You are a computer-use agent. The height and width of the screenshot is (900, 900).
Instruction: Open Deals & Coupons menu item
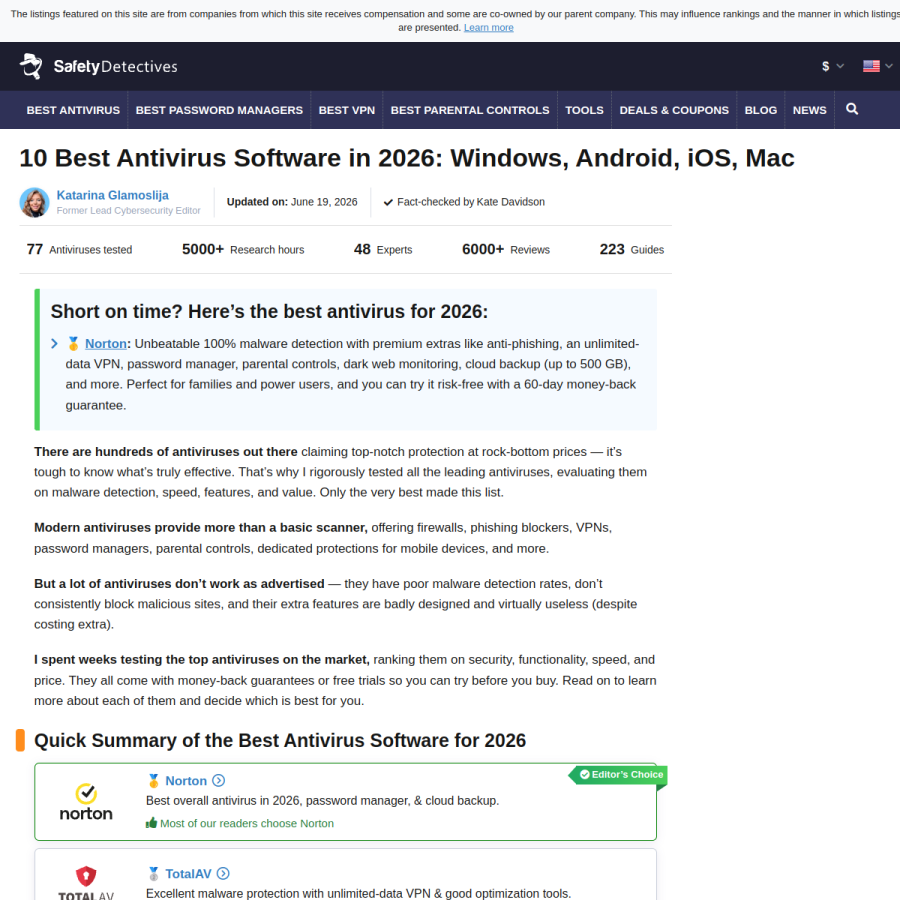coord(674,110)
